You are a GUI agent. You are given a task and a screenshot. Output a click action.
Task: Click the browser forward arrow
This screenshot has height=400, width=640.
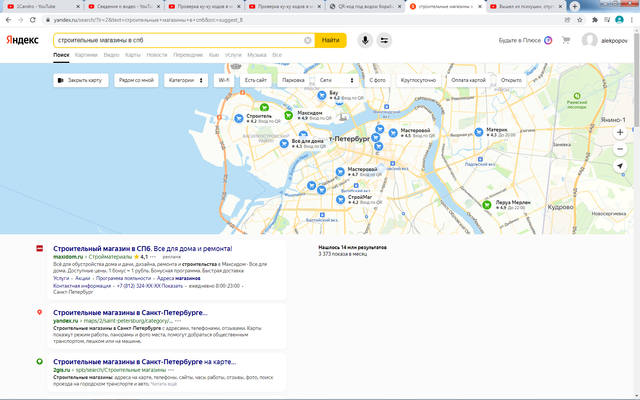[x=20, y=20]
